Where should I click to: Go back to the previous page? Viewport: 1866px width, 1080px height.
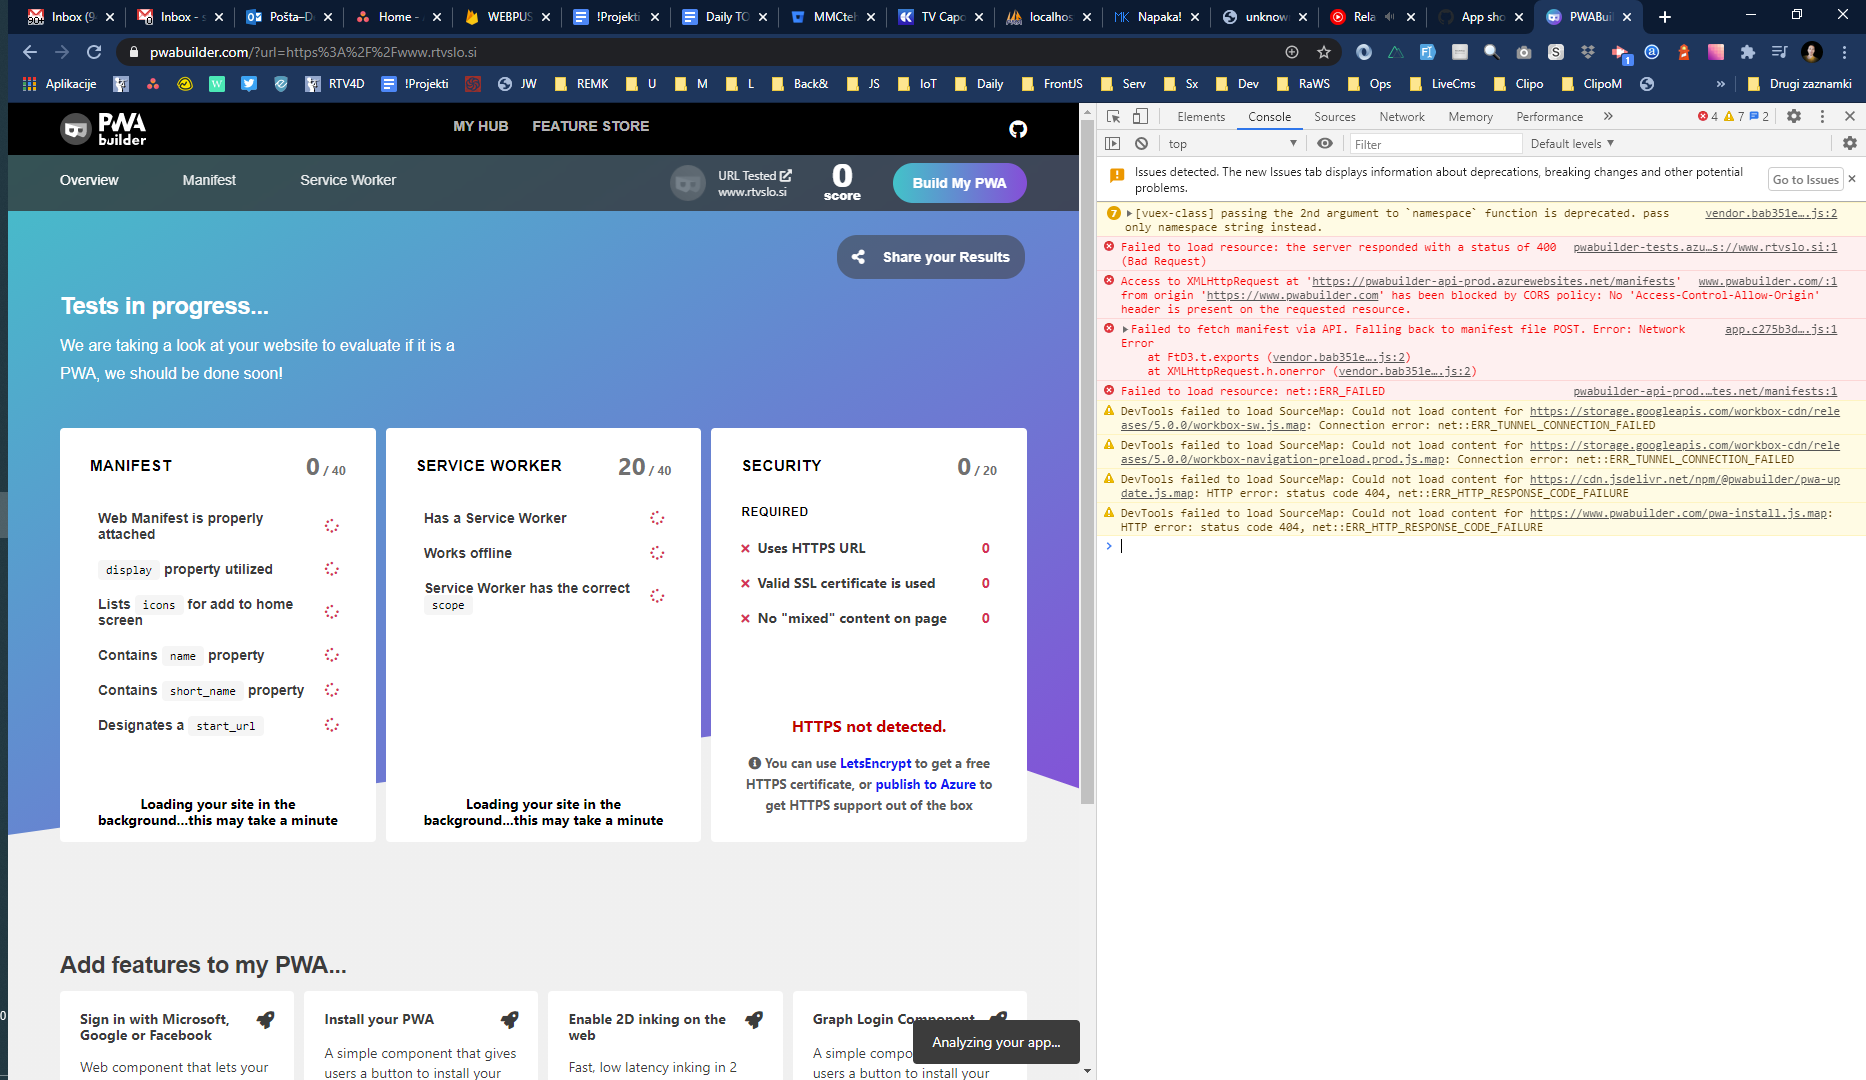(30, 52)
